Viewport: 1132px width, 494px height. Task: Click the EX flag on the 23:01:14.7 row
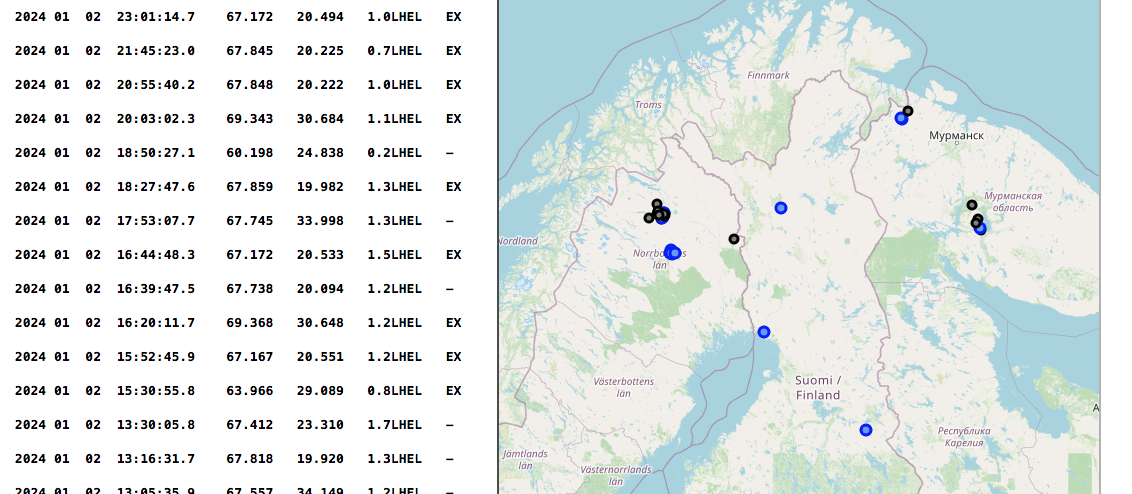click(453, 17)
